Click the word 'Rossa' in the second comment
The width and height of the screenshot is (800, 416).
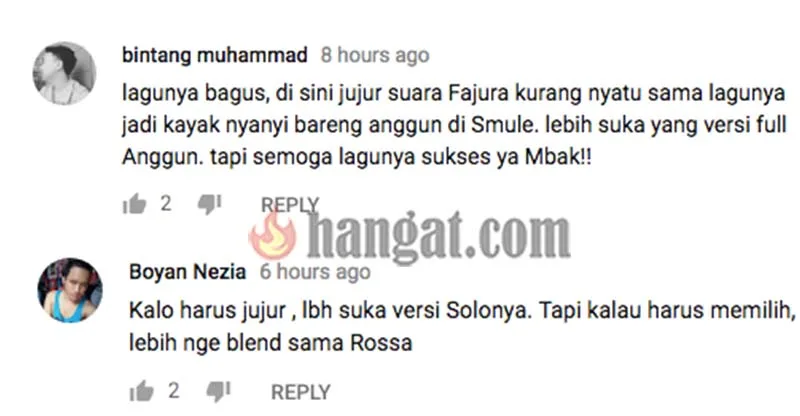tap(381, 342)
